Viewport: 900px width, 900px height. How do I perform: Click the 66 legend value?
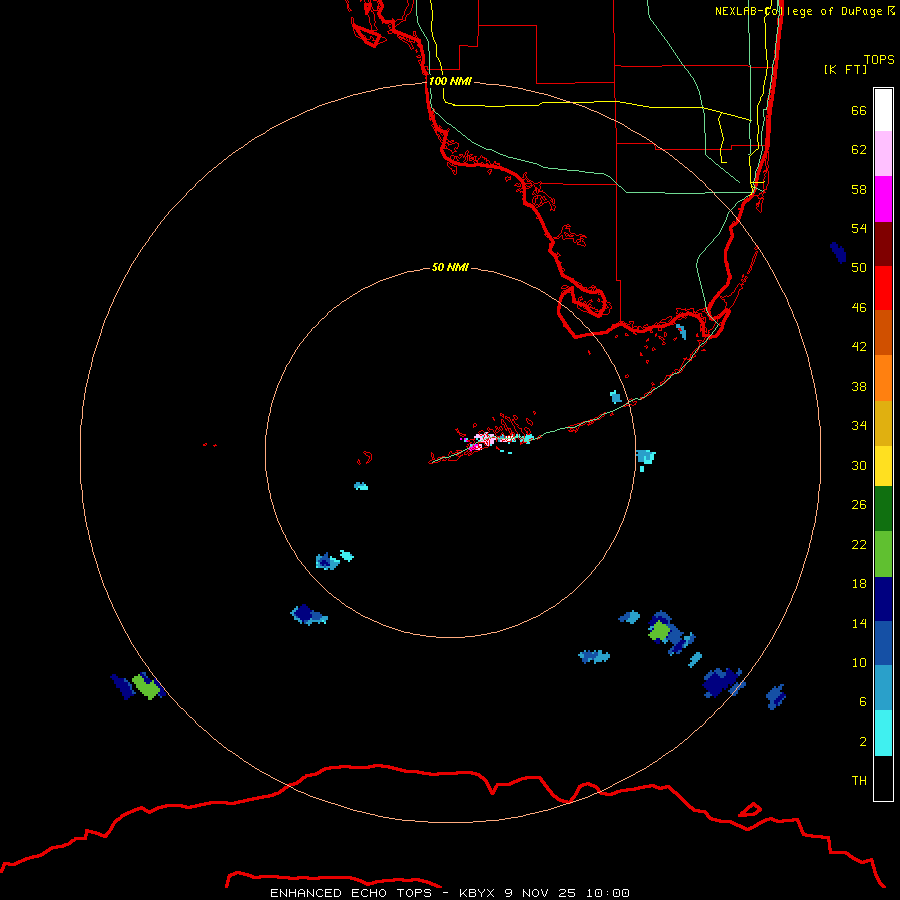(859, 110)
